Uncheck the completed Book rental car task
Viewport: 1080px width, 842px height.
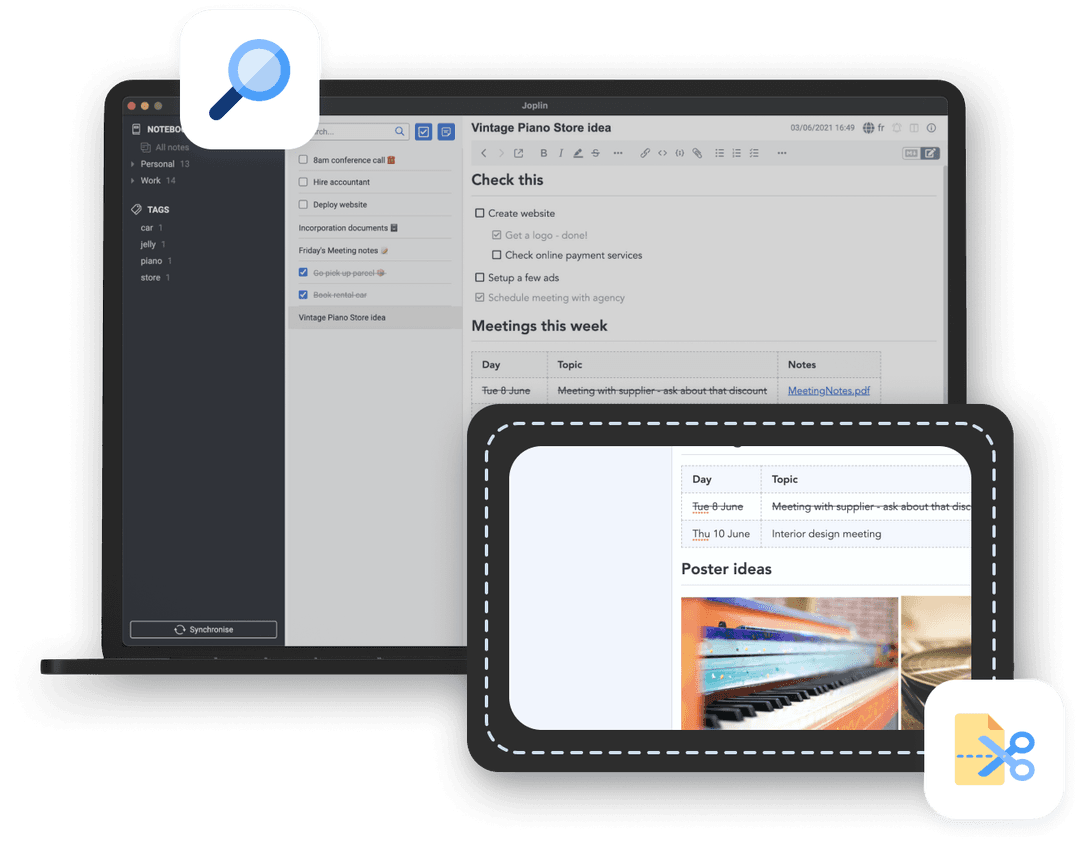click(303, 294)
